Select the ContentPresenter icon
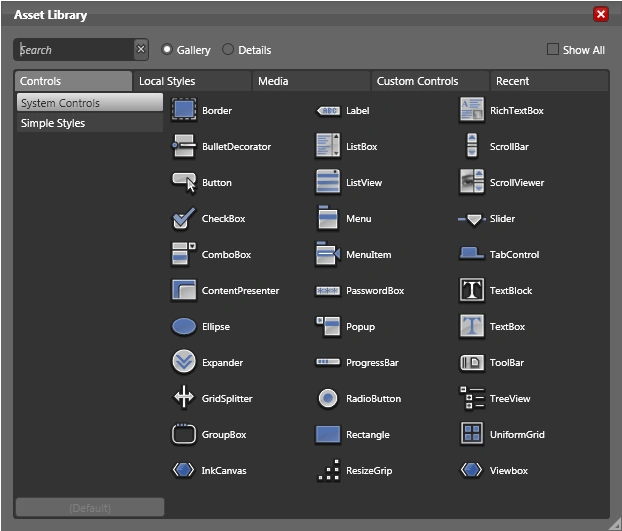The width and height of the screenshot is (622, 531). (184, 290)
